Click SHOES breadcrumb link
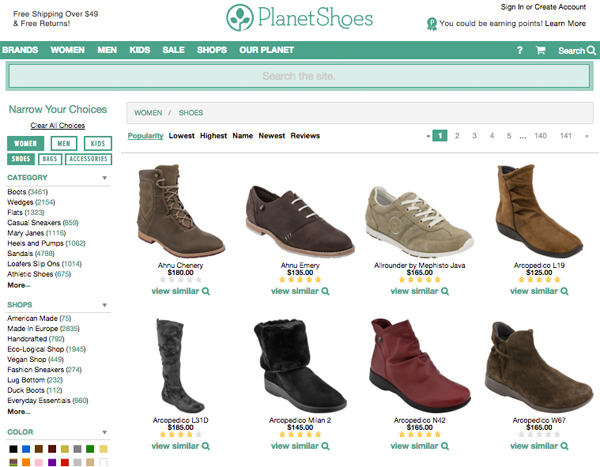The image size is (600, 467). point(191,113)
